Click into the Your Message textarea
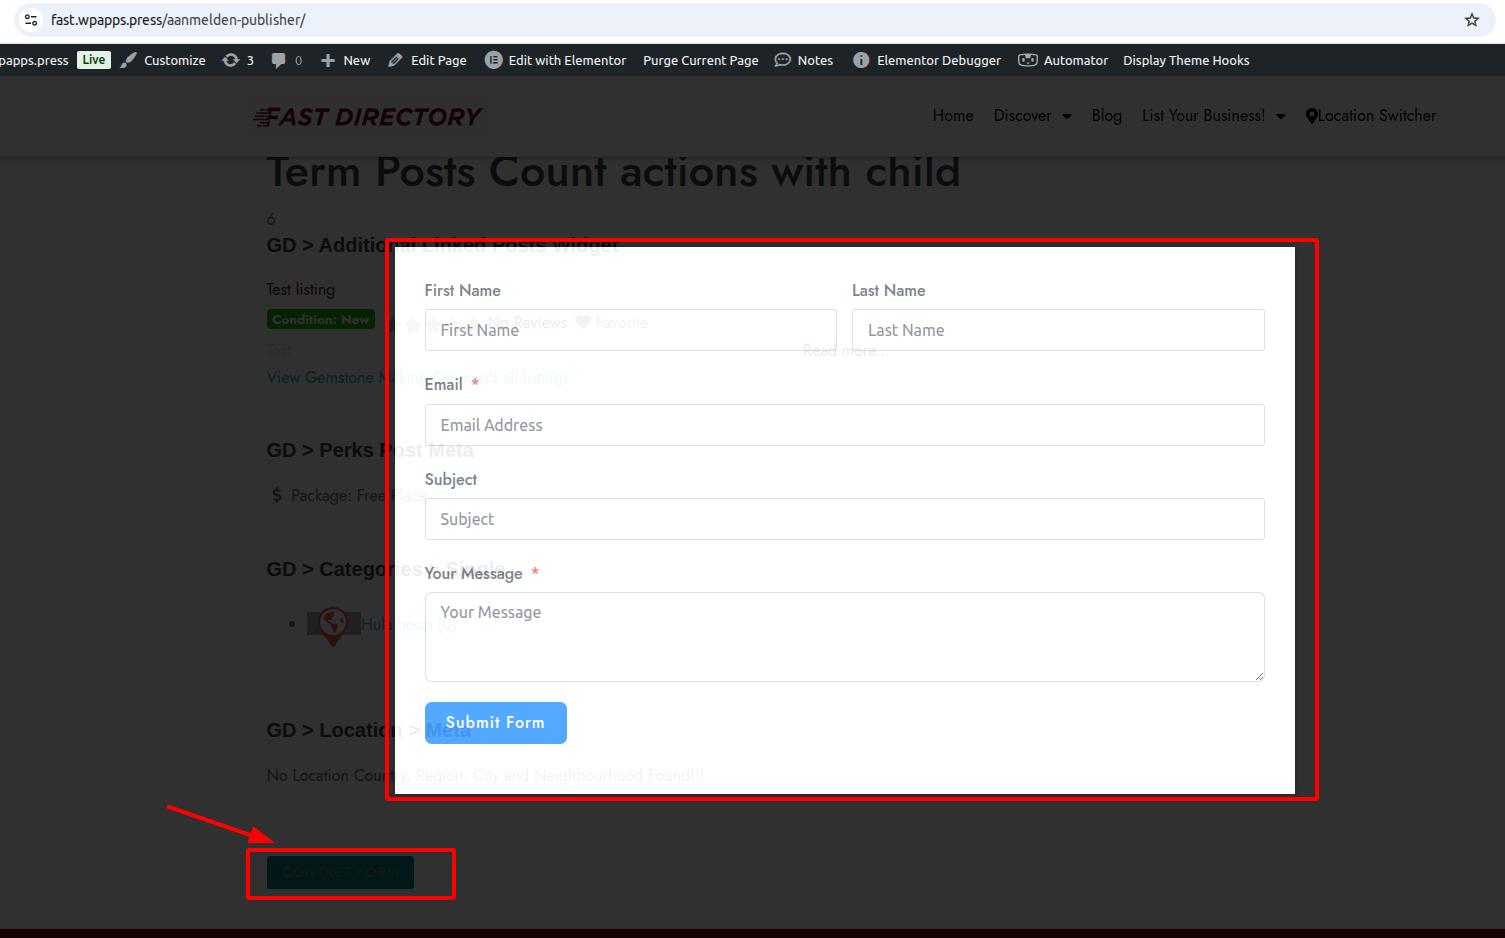Image resolution: width=1505 pixels, height=938 pixels. point(844,637)
